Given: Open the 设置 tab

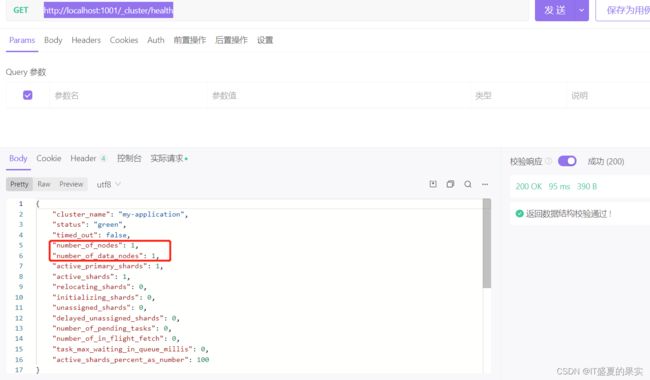Looking at the screenshot, I should [265, 40].
